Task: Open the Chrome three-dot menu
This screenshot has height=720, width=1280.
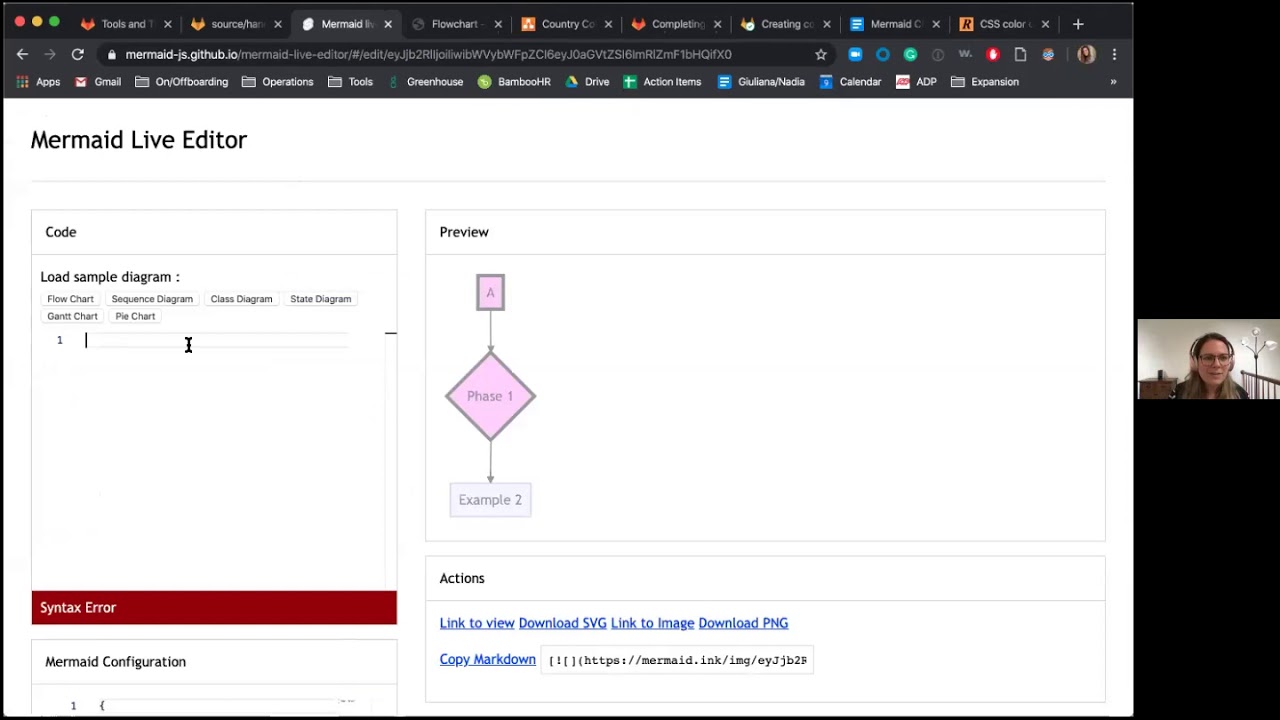Action: click(x=1114, y=54)
